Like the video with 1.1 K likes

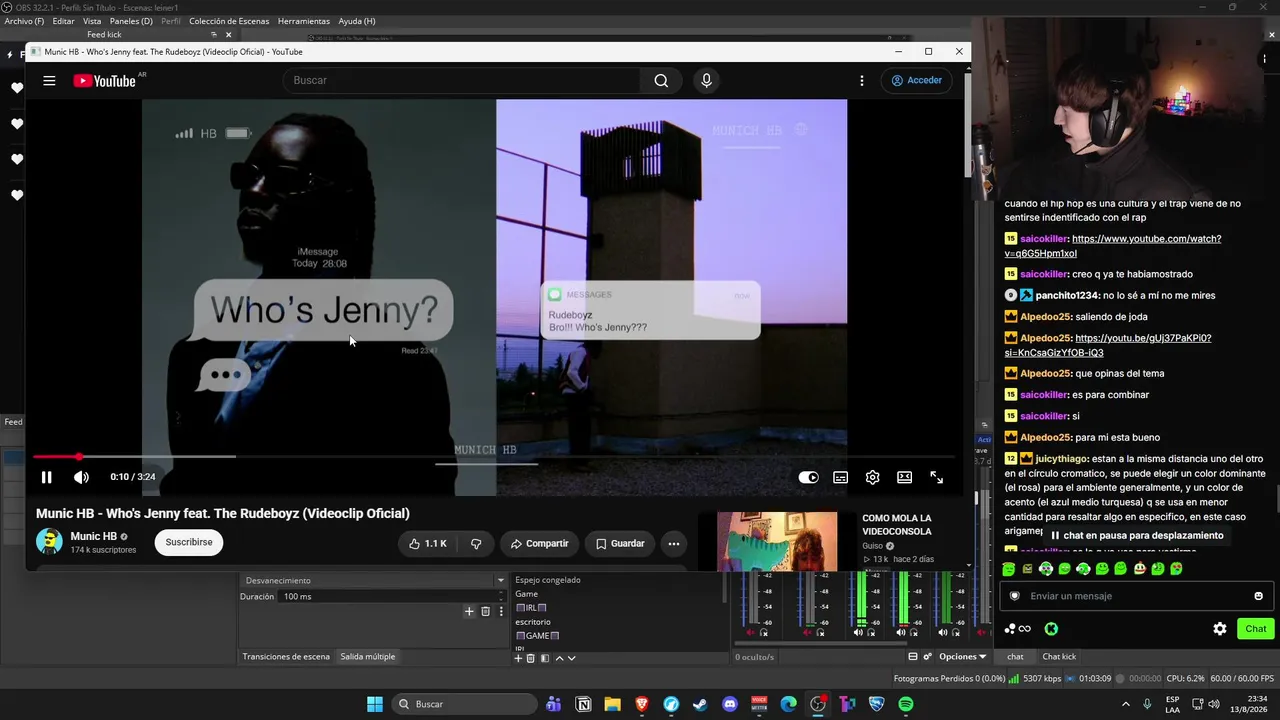428,543
